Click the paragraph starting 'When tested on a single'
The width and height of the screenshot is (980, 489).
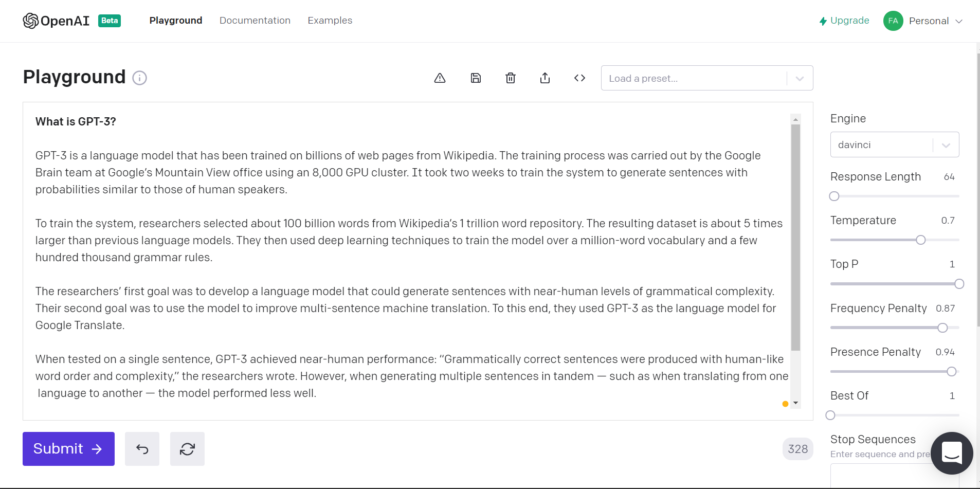click(412, 376)
